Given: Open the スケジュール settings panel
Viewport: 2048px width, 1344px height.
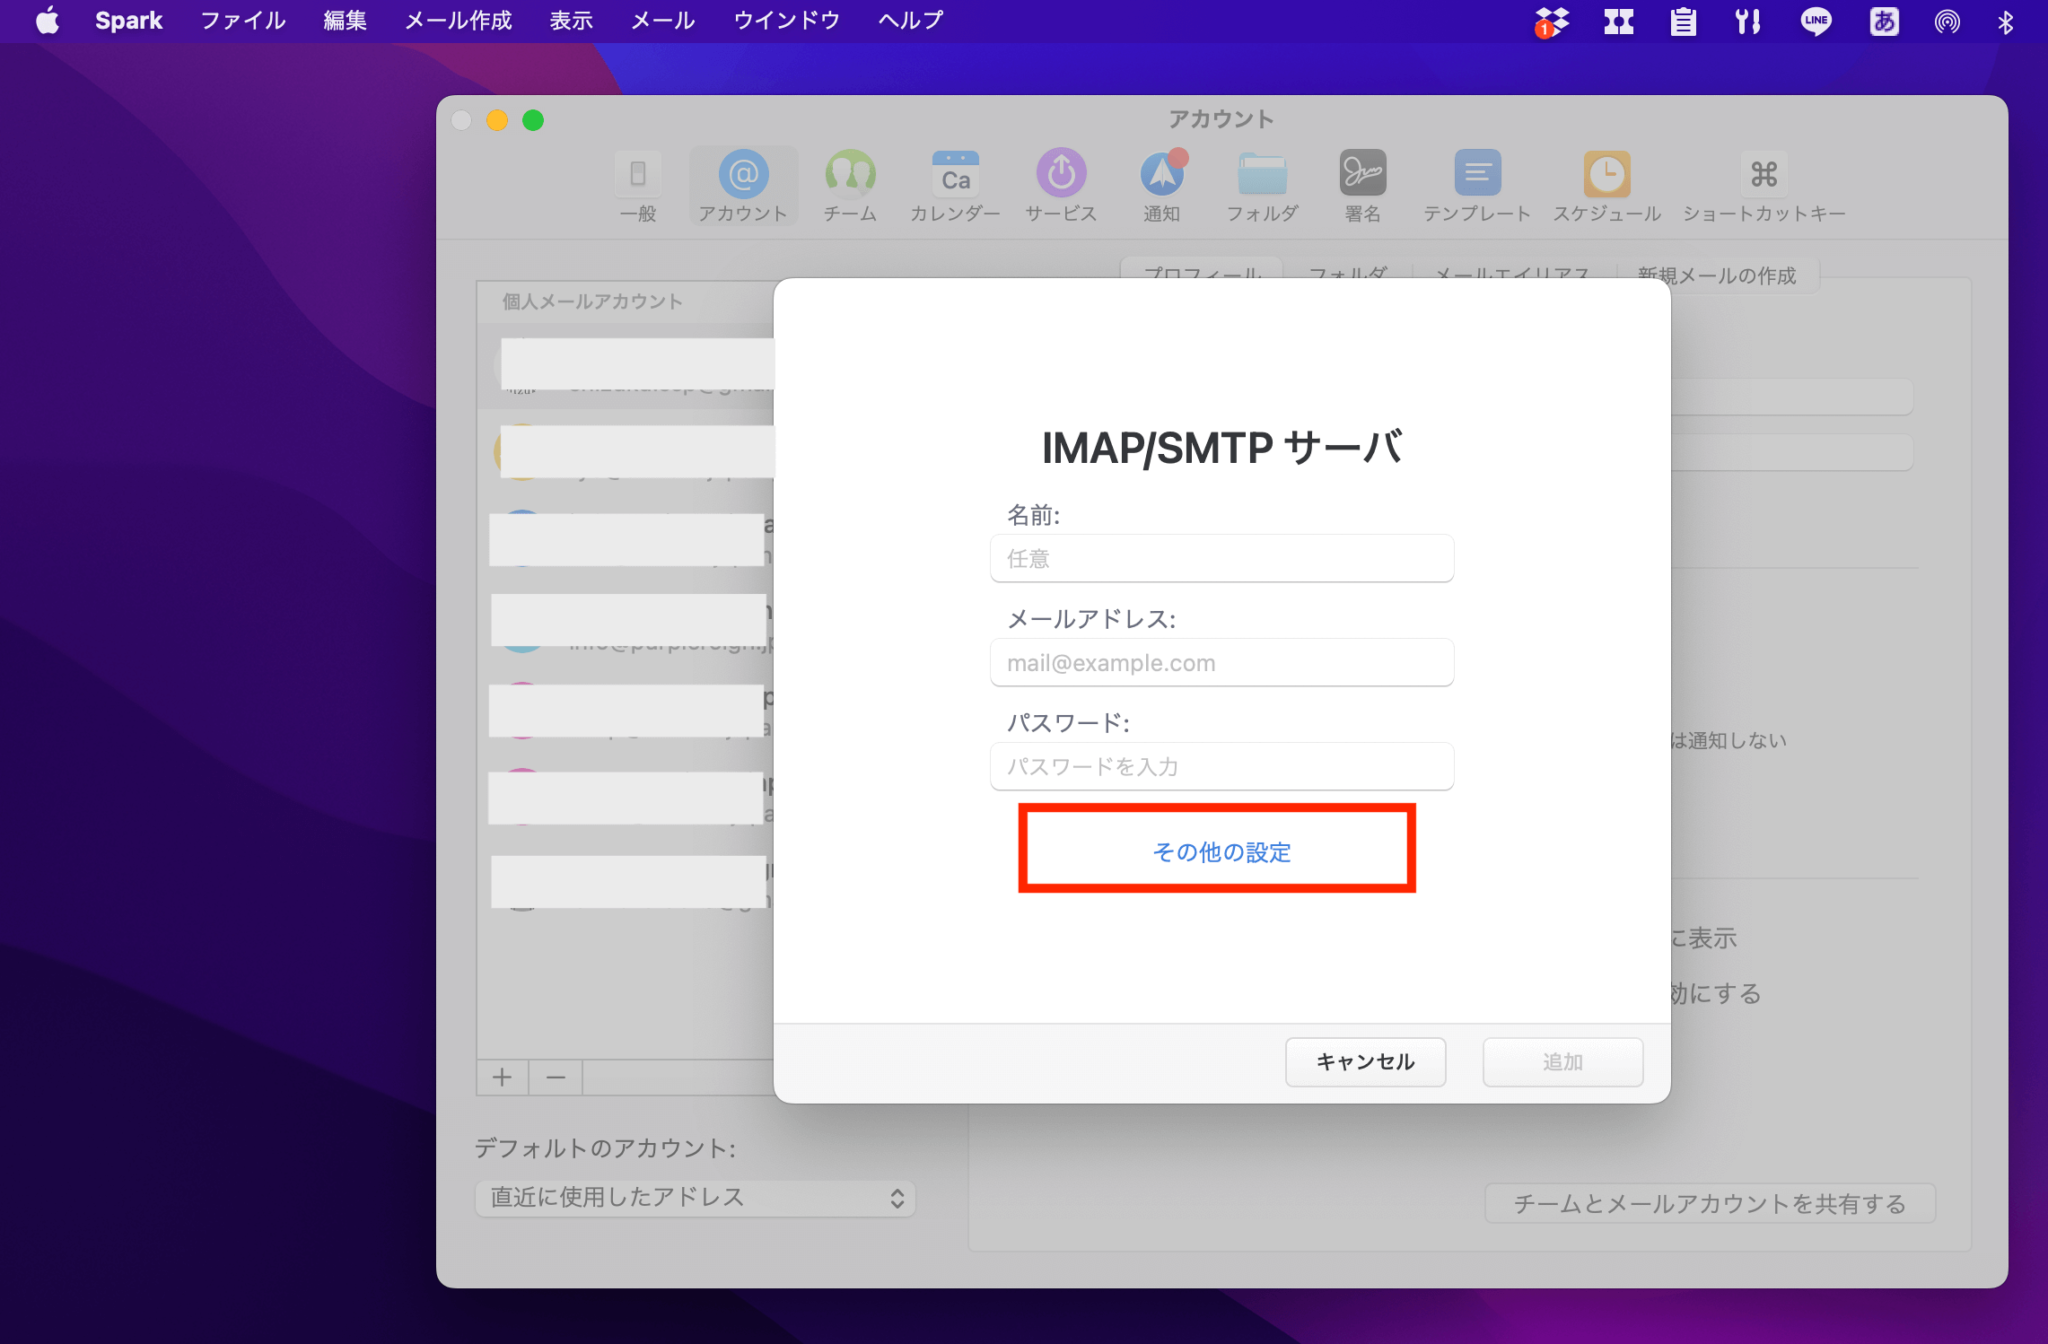Looking at the screenshot, I should [1606, 185].
